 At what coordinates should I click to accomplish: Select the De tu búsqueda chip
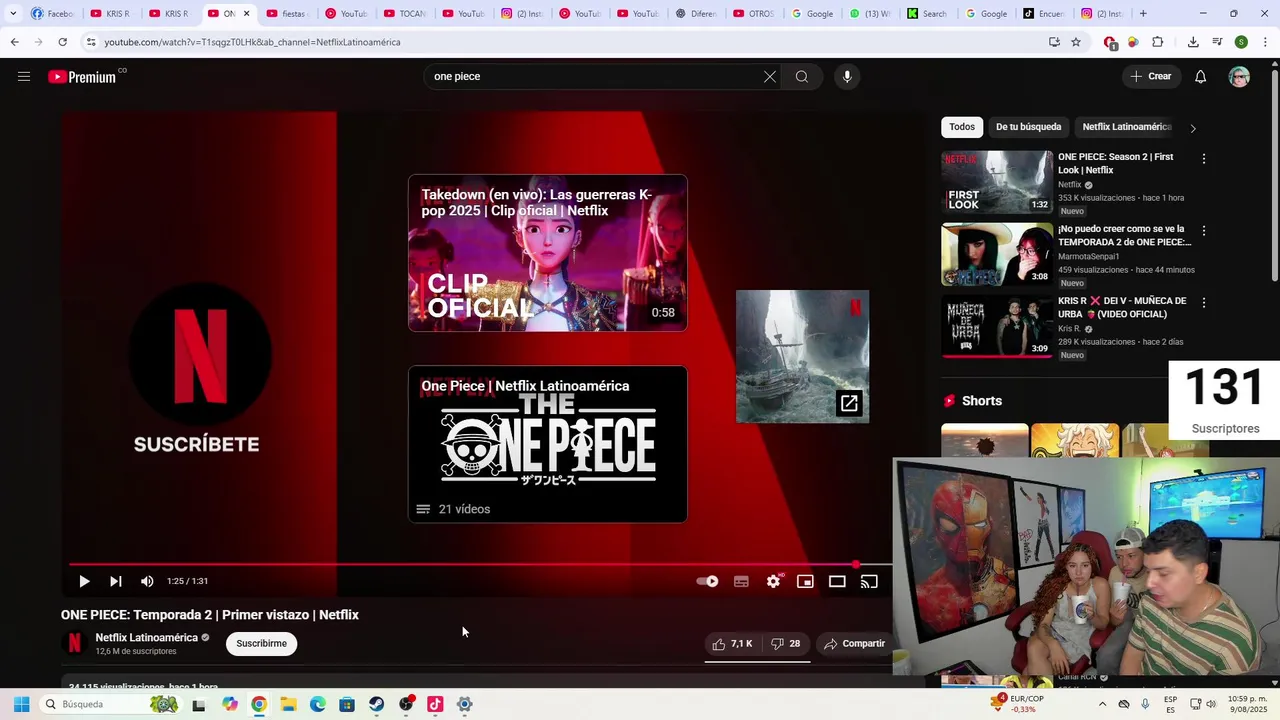(x=1028, y=127)
